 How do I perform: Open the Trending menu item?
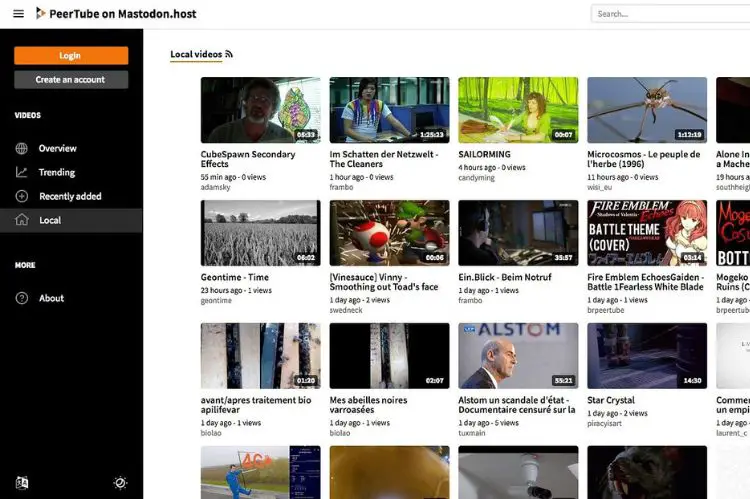[x=71, y=172]
